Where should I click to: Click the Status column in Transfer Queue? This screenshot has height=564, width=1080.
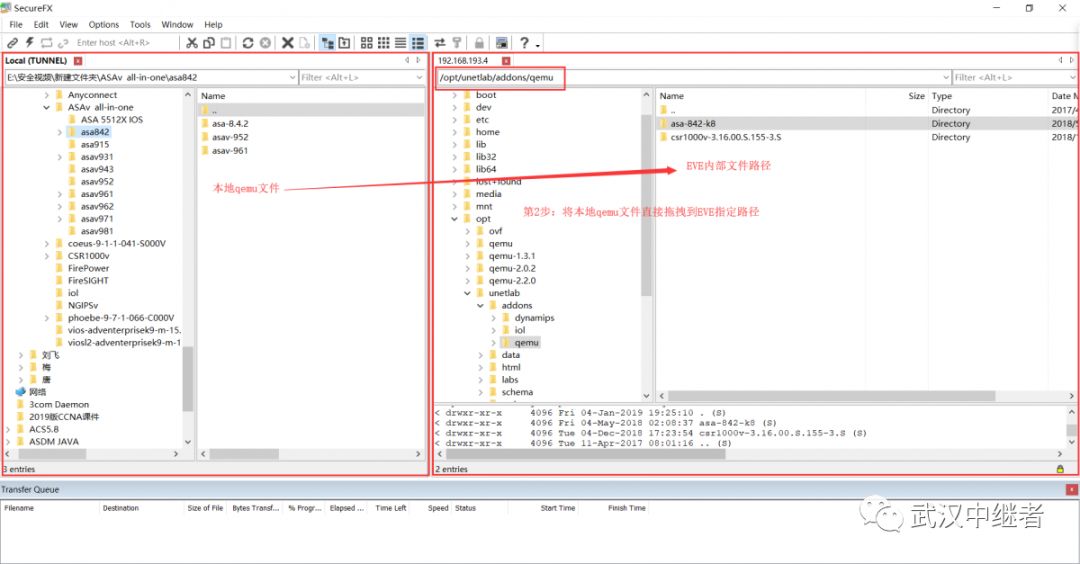point(466,508)
